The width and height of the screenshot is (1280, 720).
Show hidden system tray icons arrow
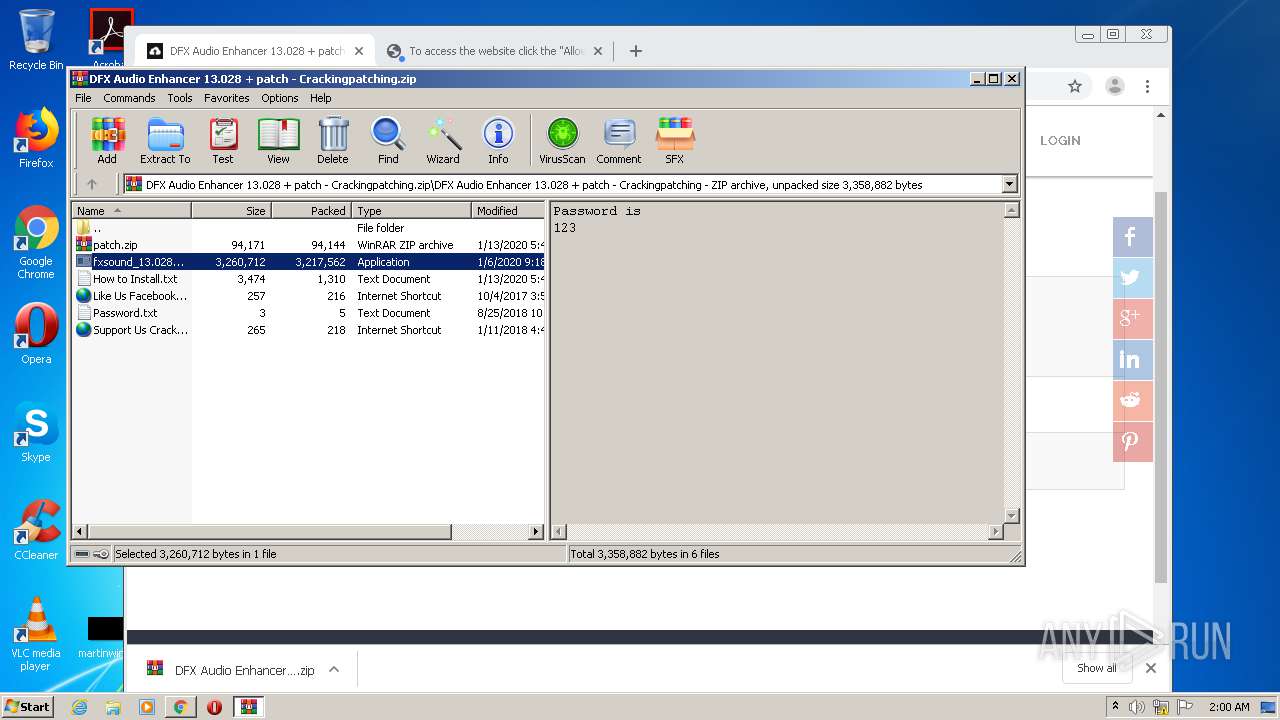click(x=1115, y=707)
